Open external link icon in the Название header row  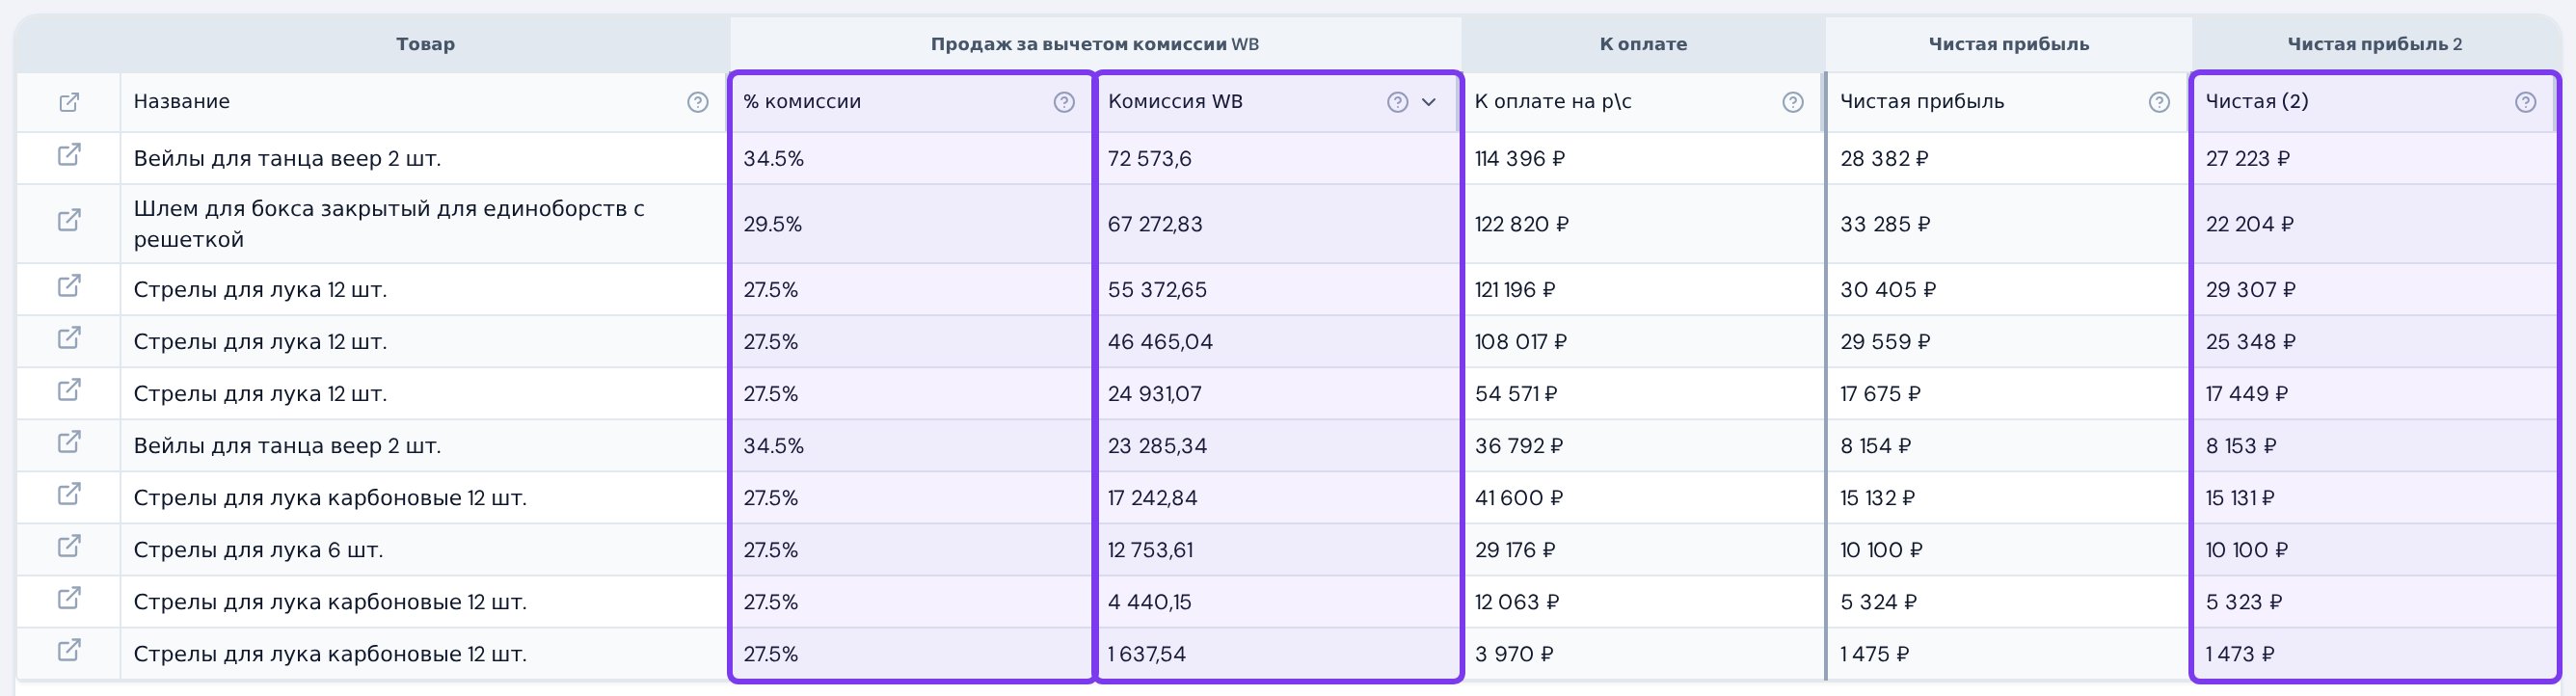tap(69, 102)
